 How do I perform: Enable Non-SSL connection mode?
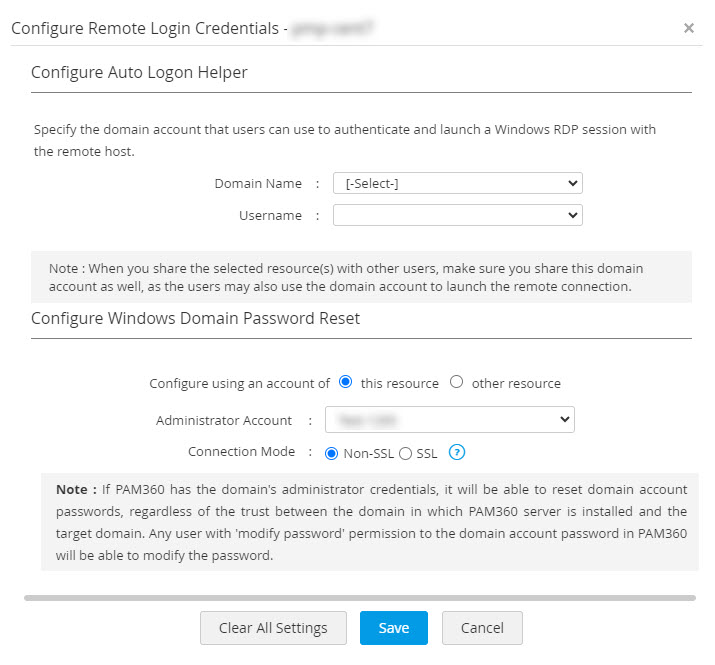tap(333, 453)
